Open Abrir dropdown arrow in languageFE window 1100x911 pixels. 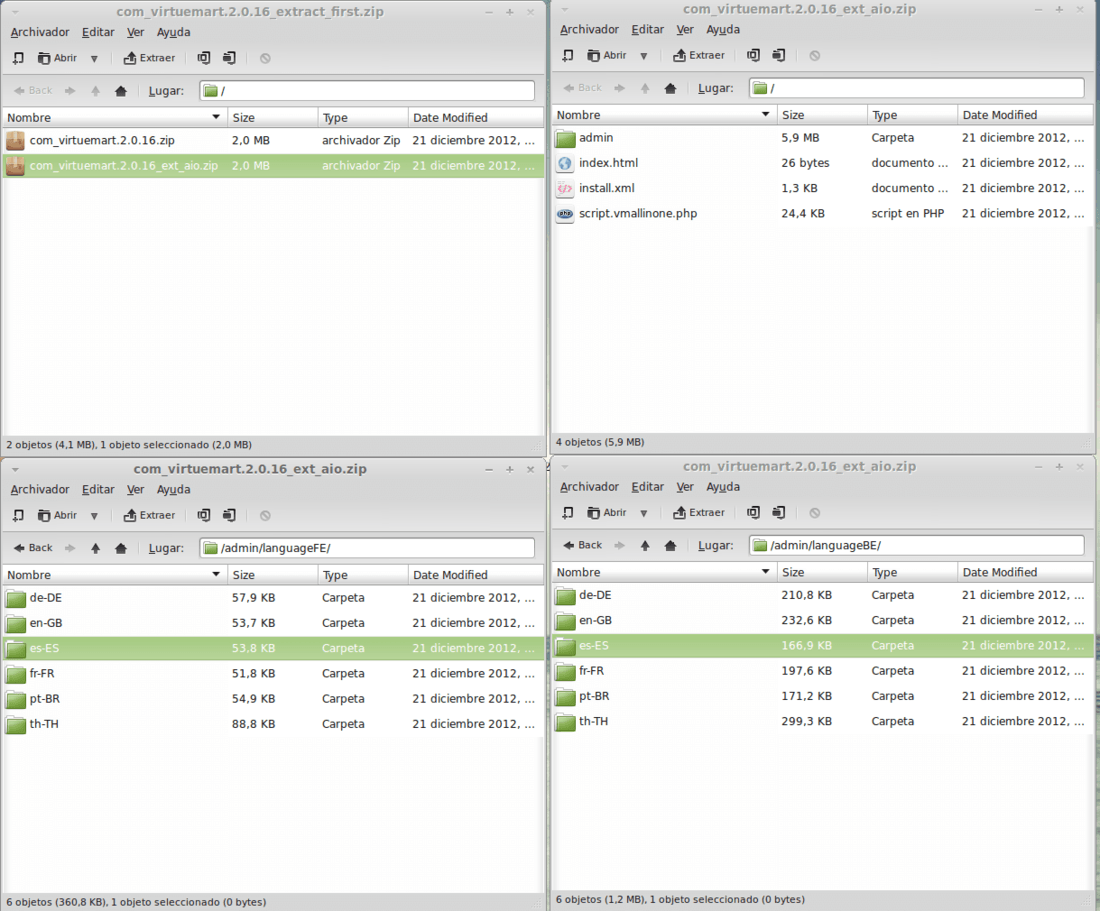(x=94, y=516)
